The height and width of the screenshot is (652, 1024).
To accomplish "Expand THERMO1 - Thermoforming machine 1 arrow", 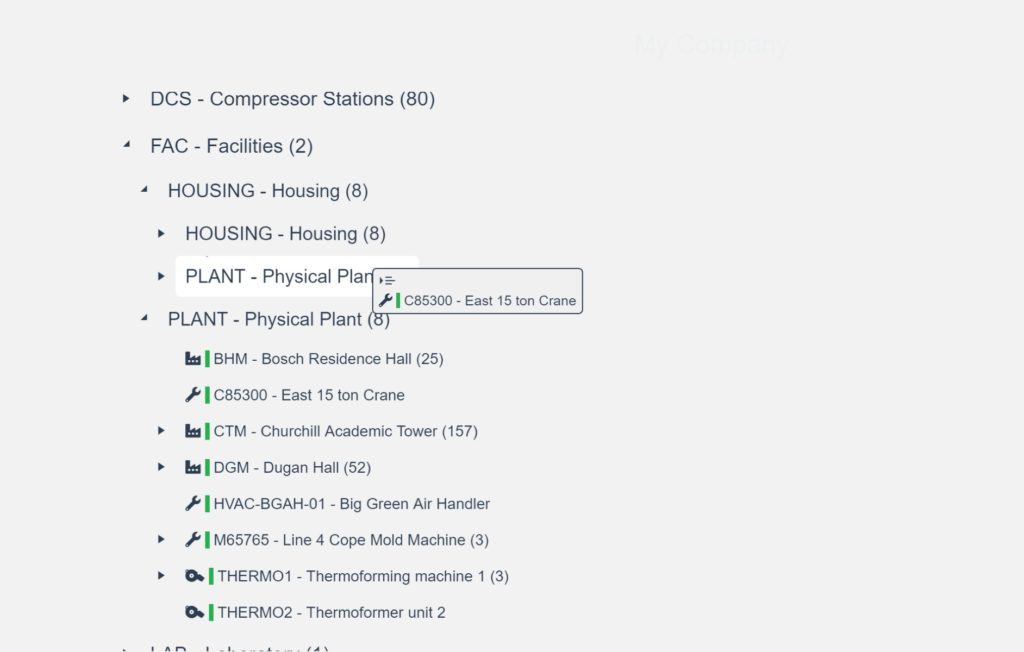I will point(161,576).
